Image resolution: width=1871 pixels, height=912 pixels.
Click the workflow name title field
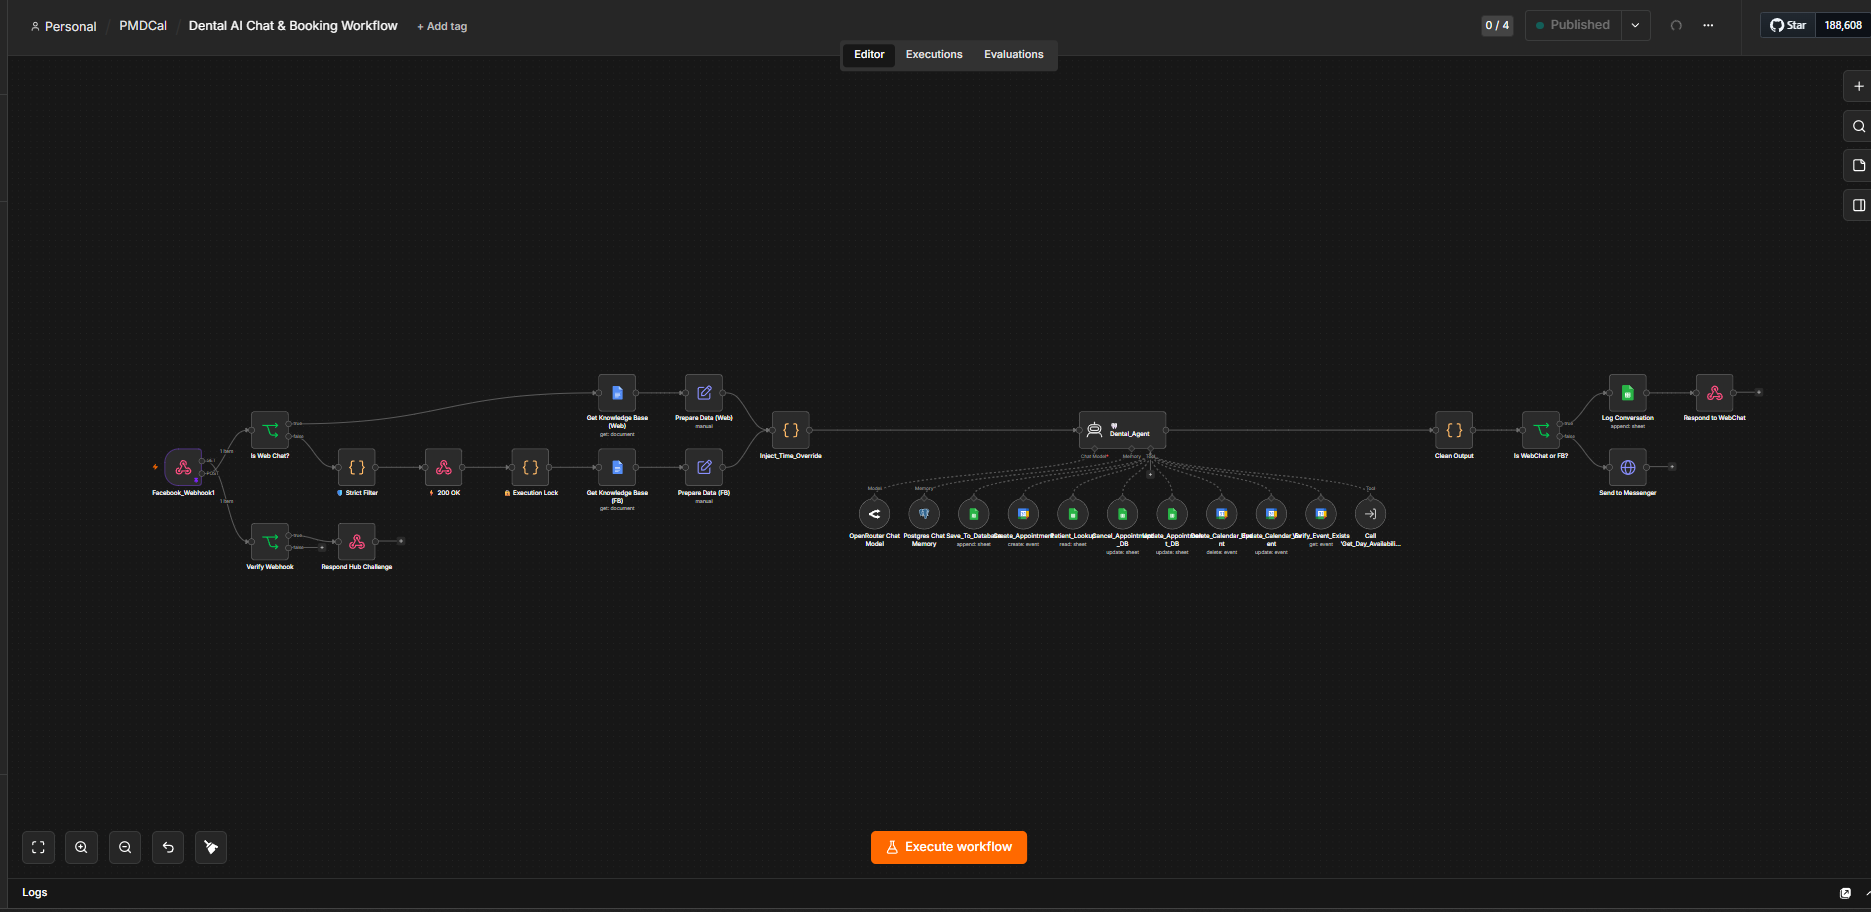tap(293, 26)
